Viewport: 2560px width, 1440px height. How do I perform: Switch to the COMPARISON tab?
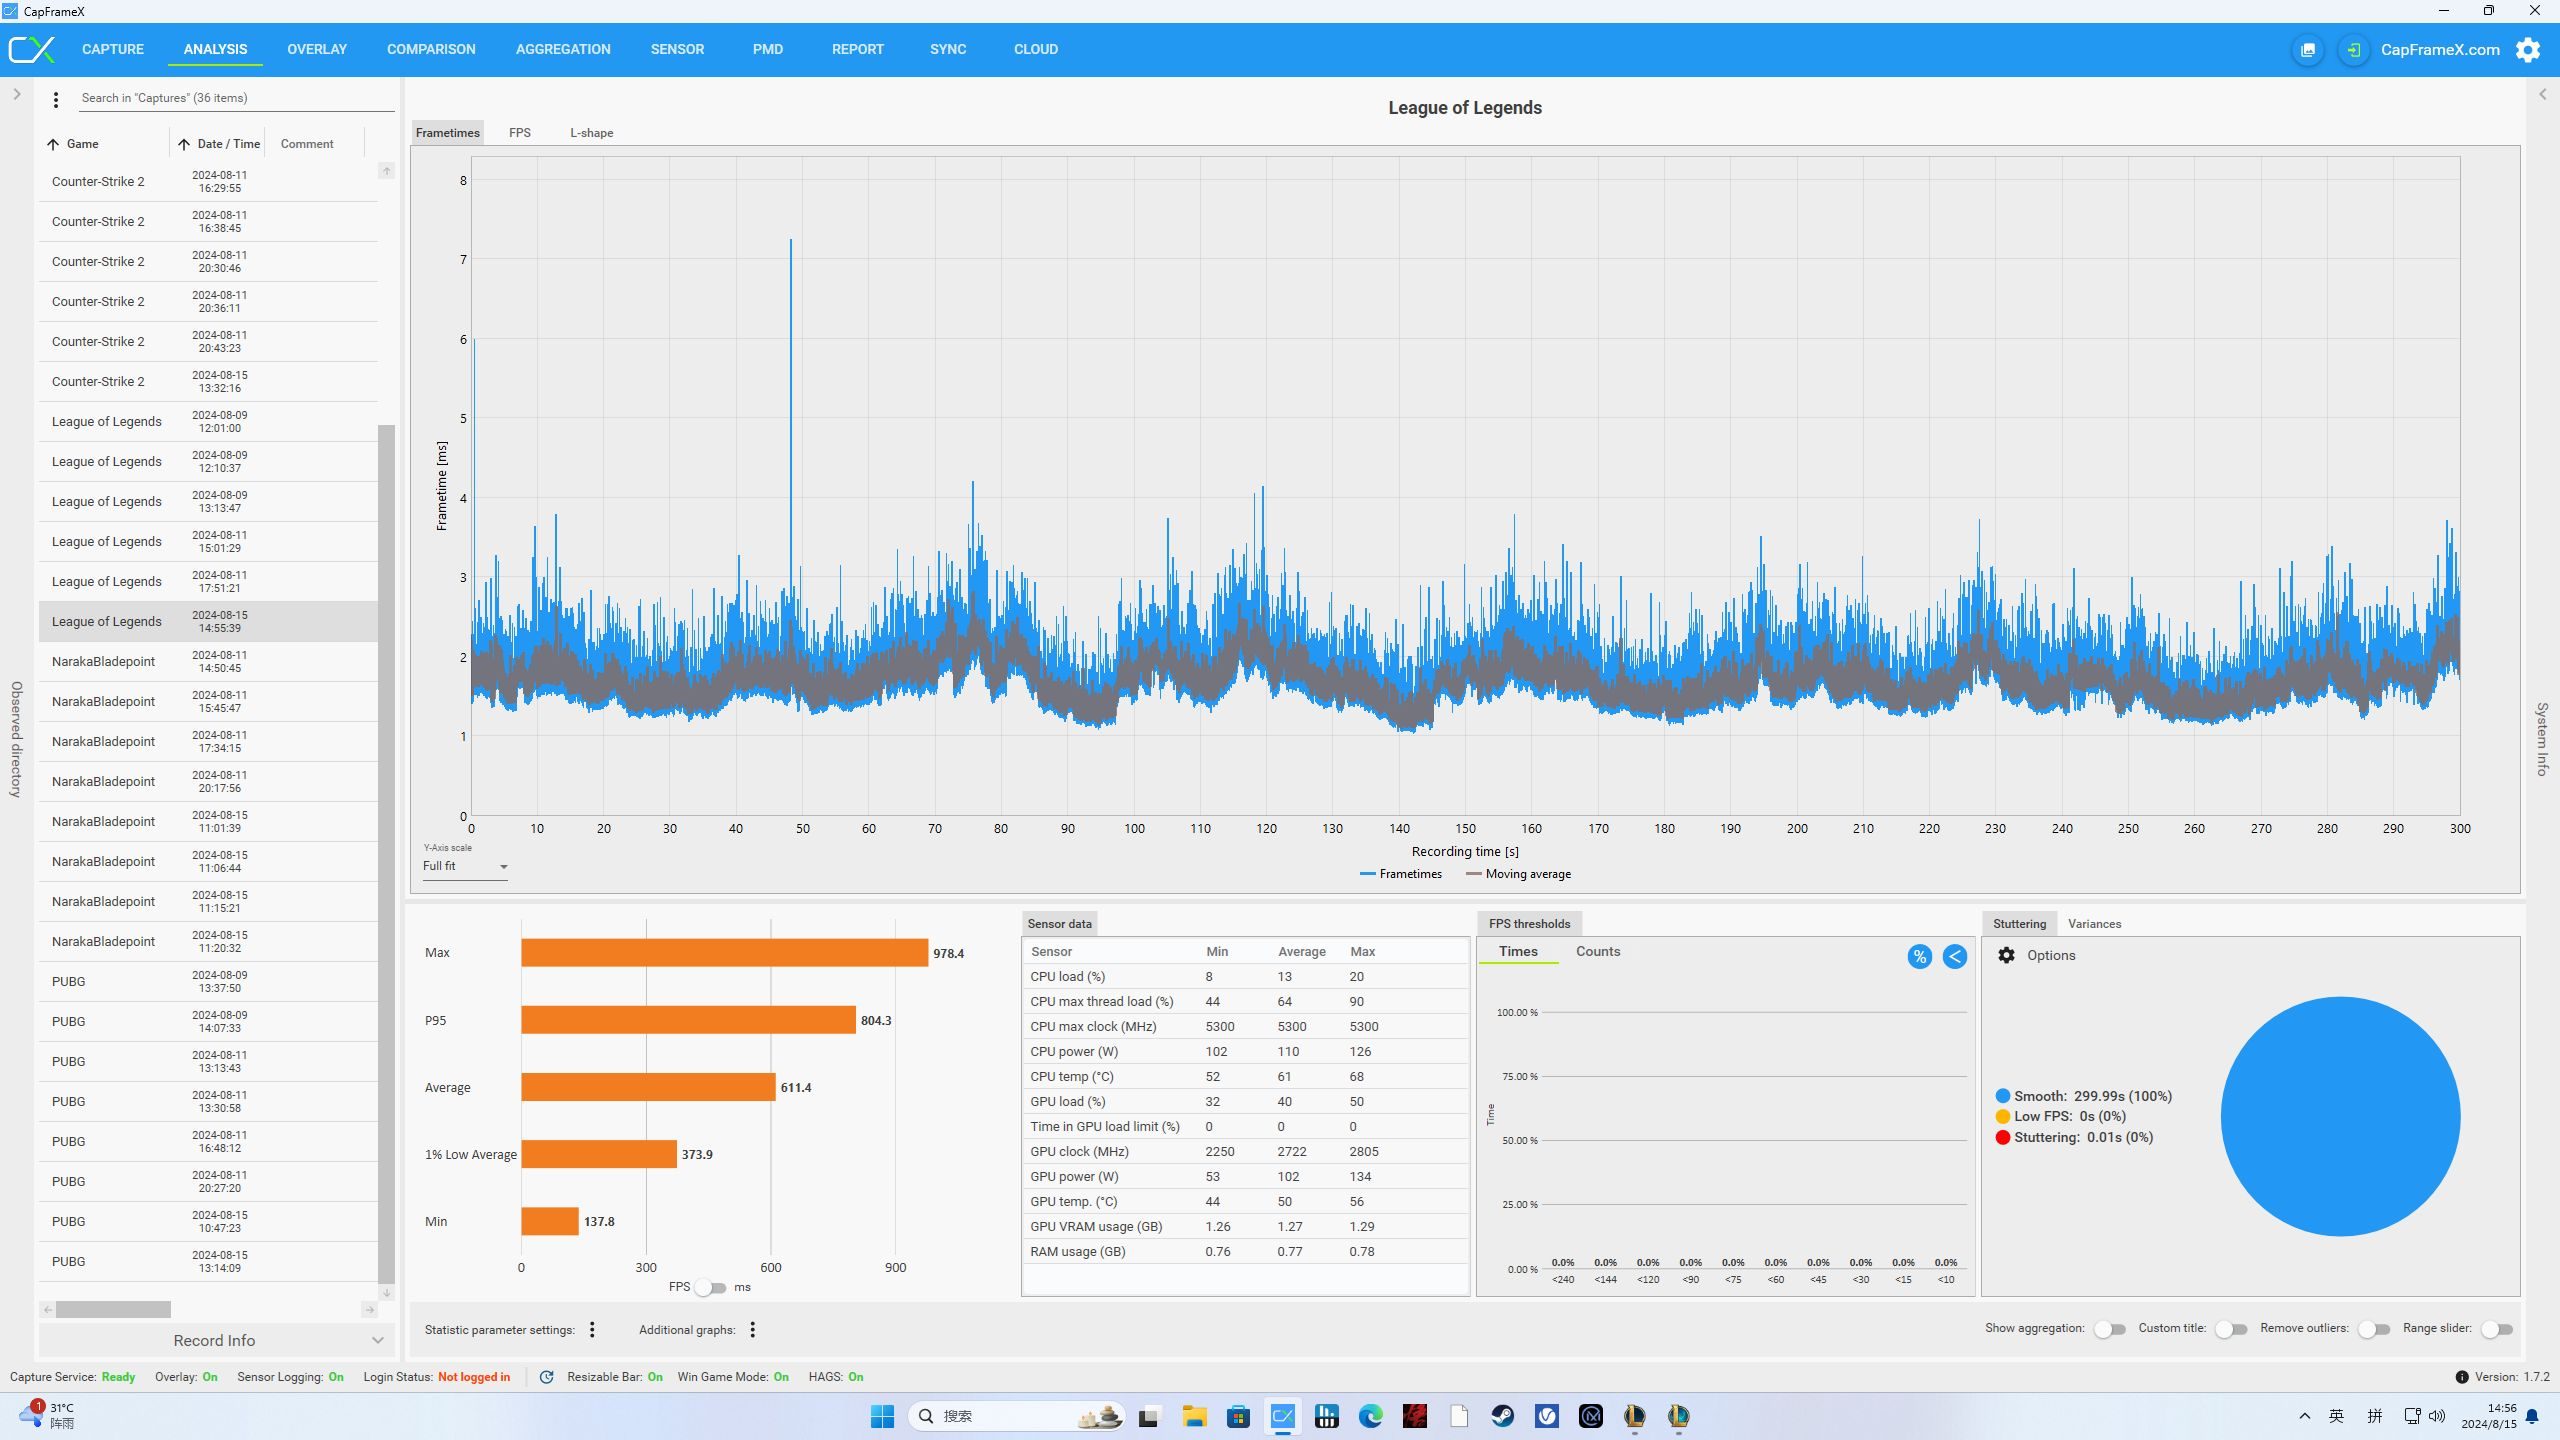(431, 49)
